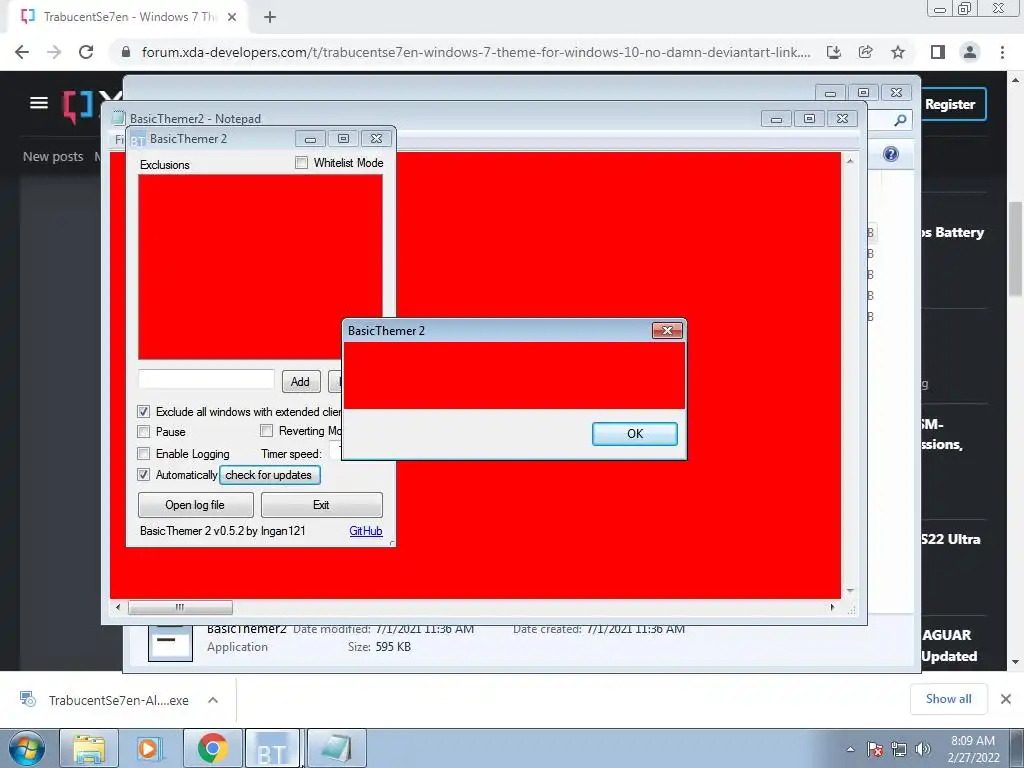Click the Add exclusion button

click(x=300, y=381)
